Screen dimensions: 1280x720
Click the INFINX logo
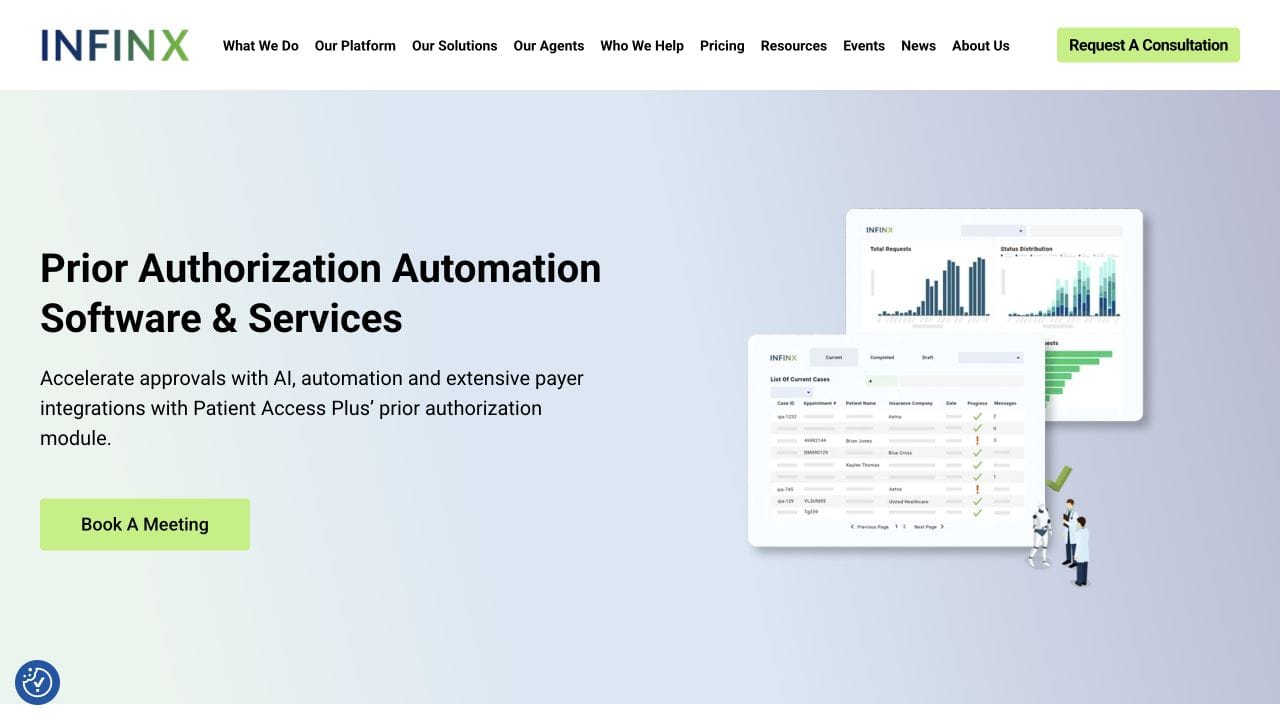115,45
